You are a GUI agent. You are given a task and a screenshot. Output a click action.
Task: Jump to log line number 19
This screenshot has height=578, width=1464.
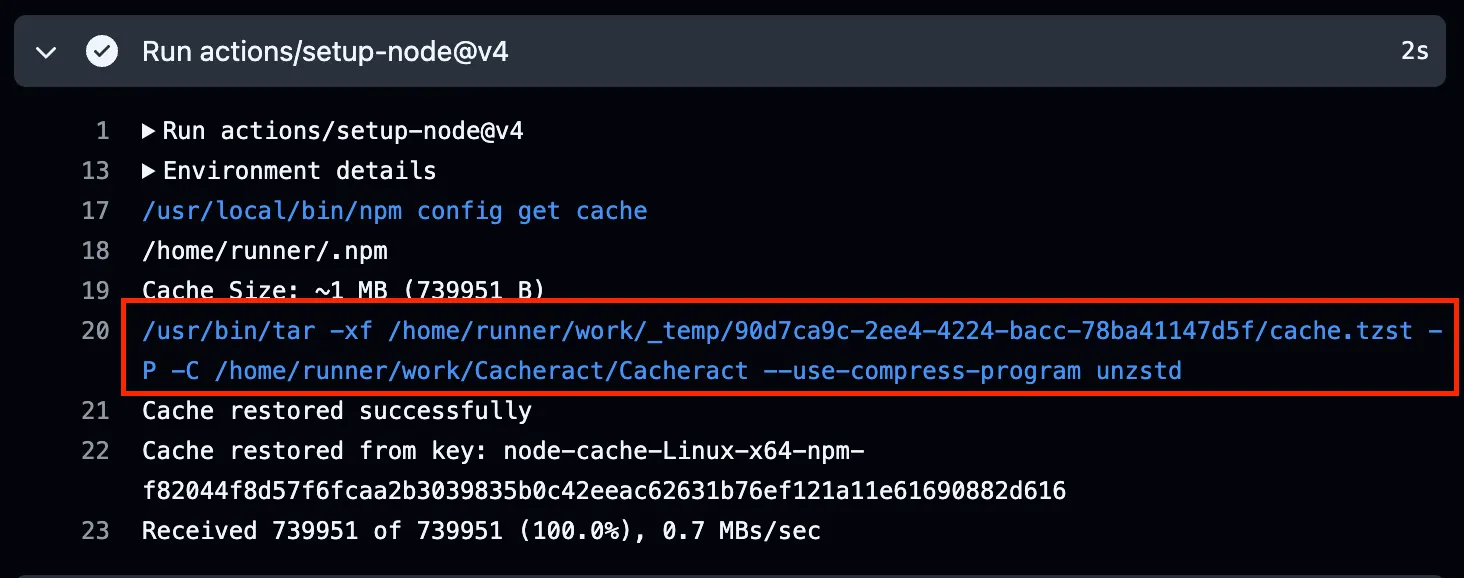(96, 291)
